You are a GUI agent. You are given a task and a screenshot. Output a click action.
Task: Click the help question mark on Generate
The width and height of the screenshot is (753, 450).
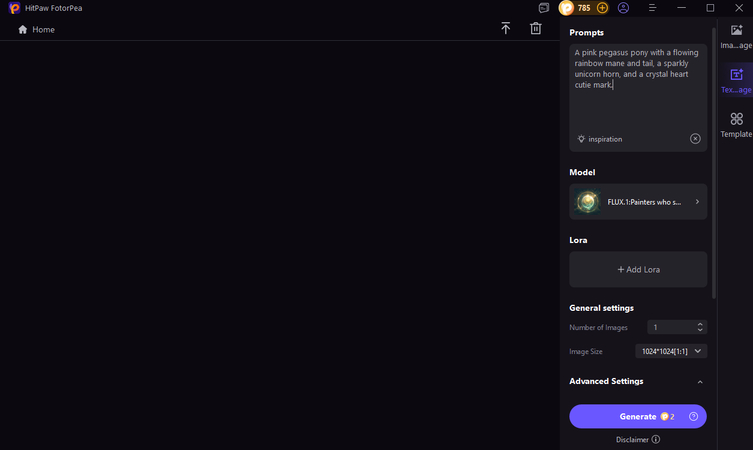(x=694, y=416)
